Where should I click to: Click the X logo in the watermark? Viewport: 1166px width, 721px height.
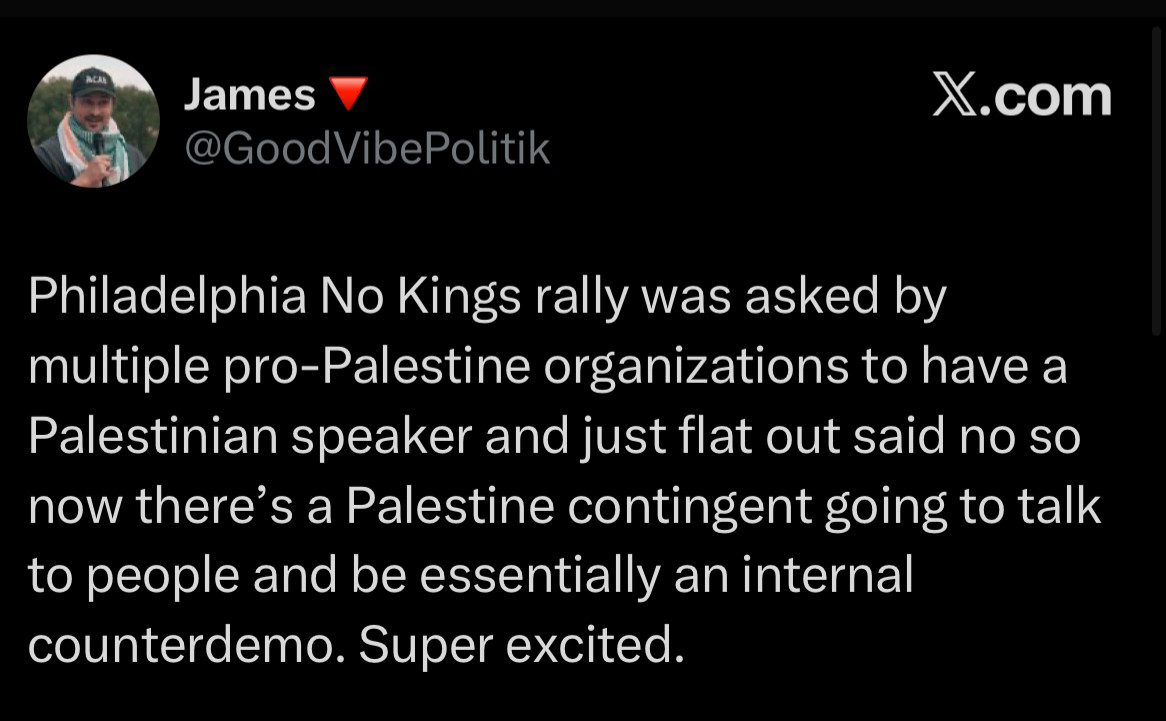click(x=957, y=97)
